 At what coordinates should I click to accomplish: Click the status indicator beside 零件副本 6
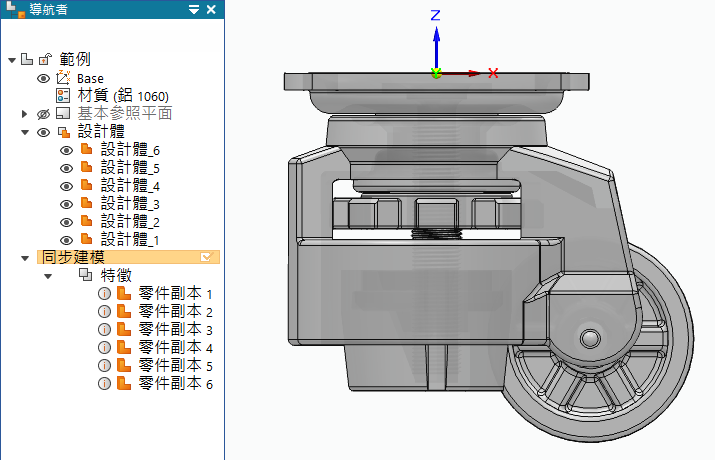click(104, 384)
